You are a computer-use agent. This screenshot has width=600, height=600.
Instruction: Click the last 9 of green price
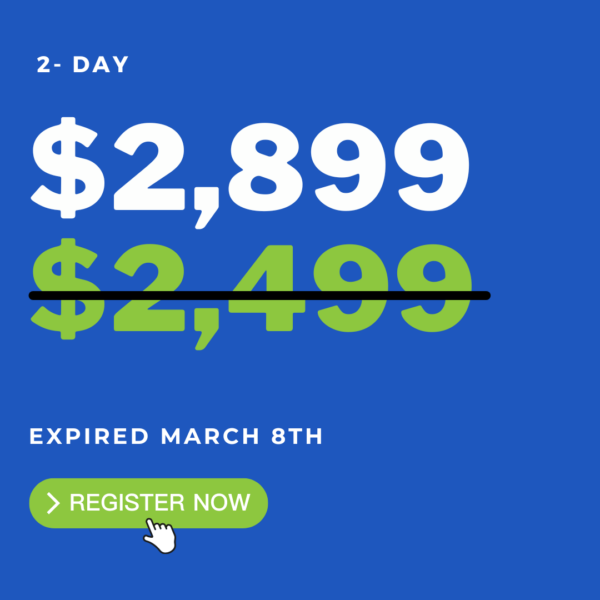[434, 288]
